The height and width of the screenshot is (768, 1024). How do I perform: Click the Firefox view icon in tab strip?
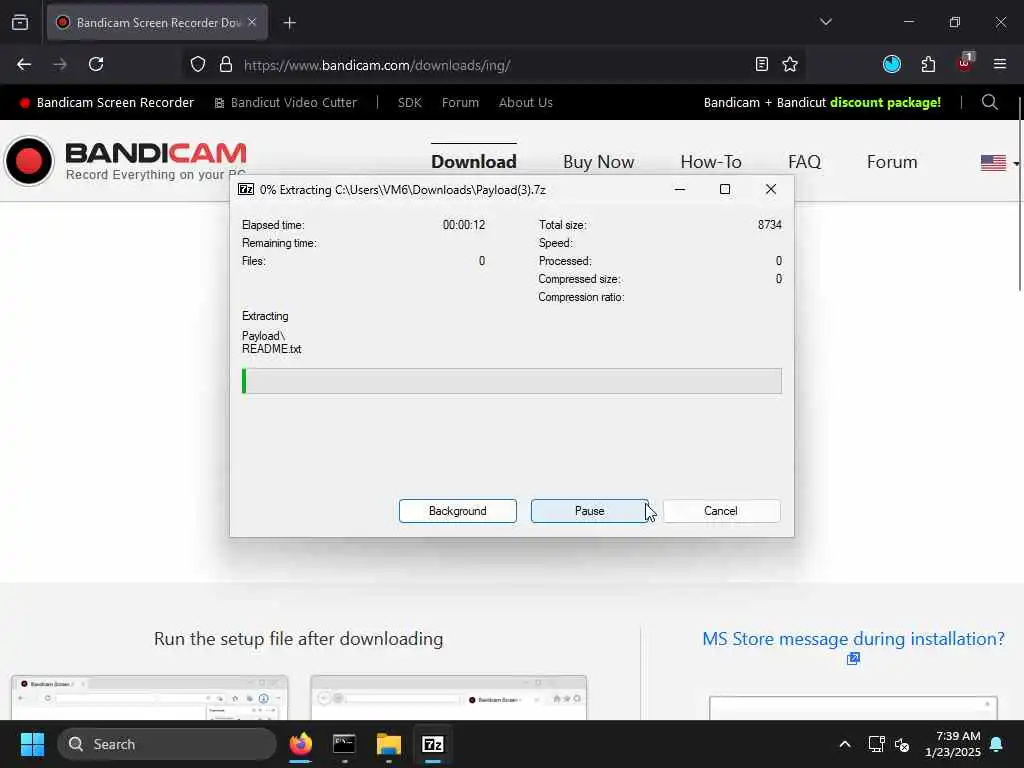(20, 22)
